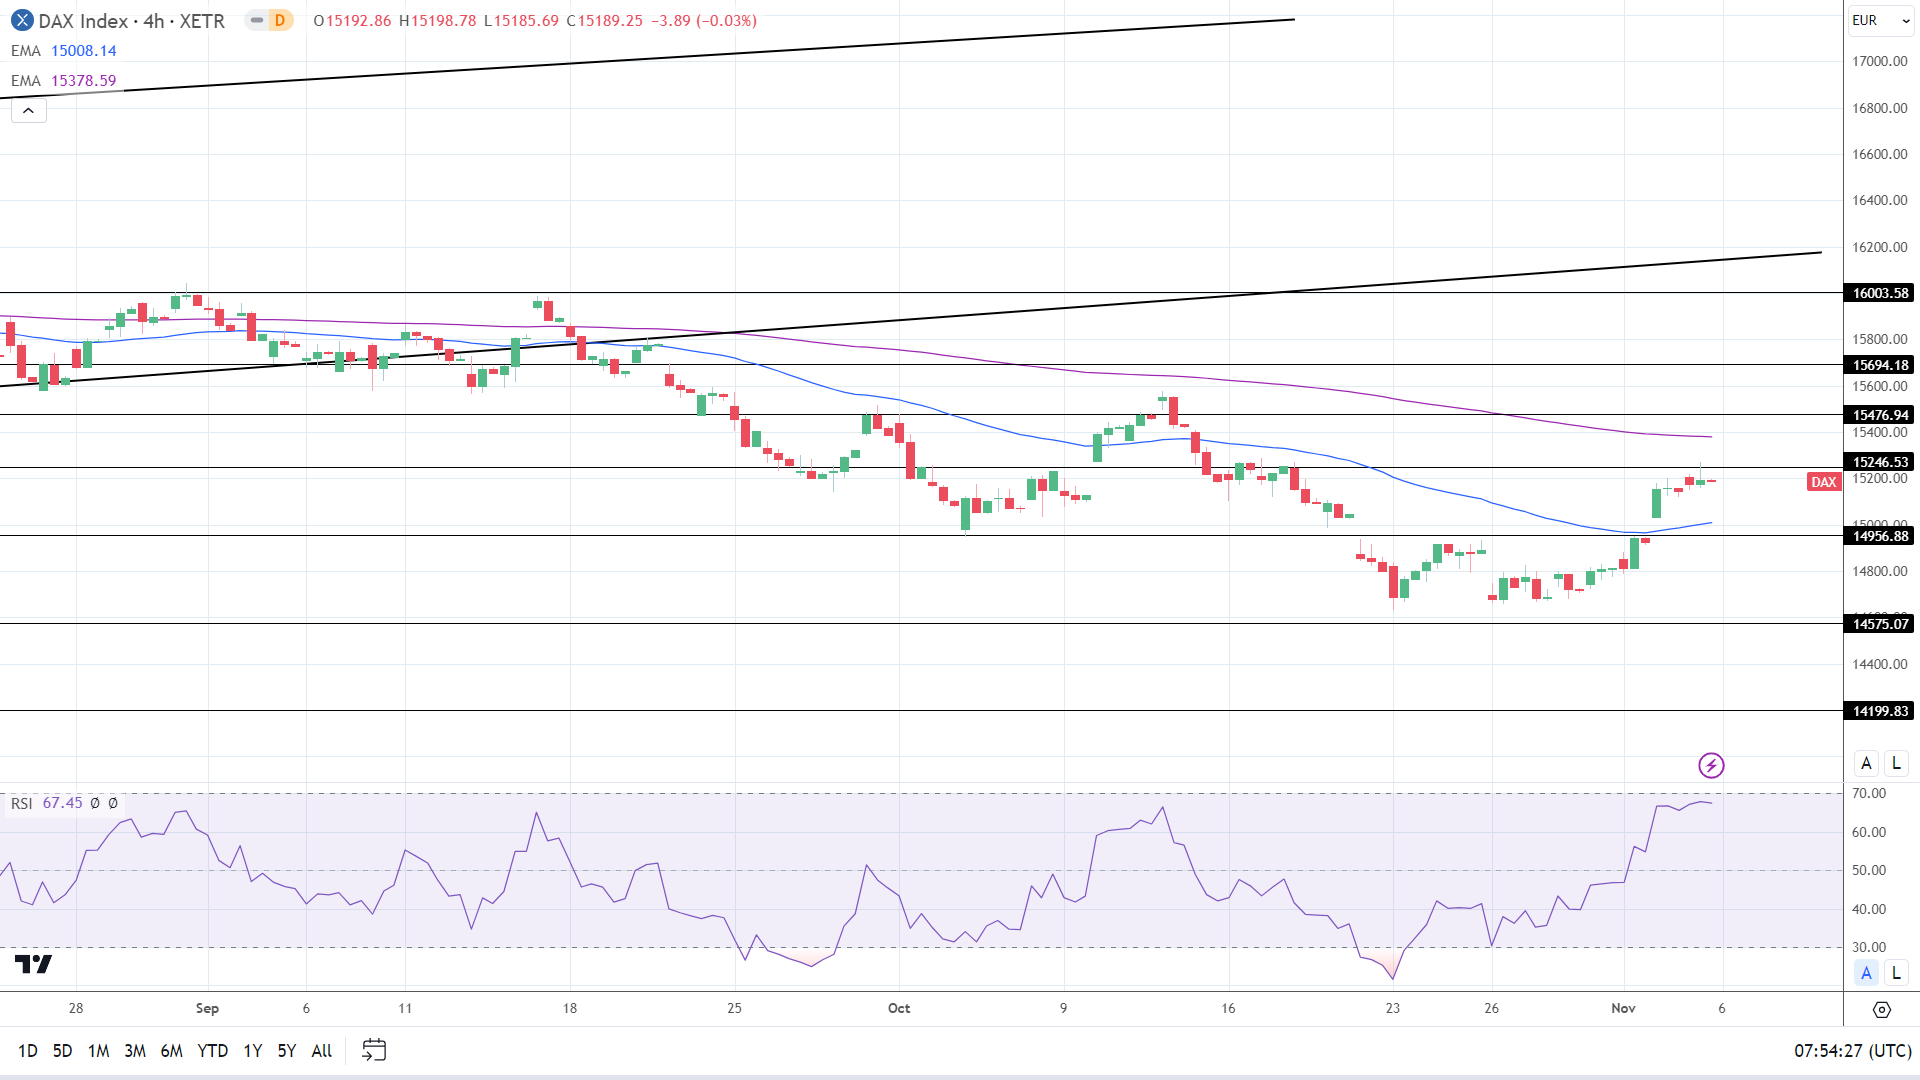Viewport: 1920px width, 1080px height.
Task: Click the 14199.83 price level label
Action: coord(1879,711)
